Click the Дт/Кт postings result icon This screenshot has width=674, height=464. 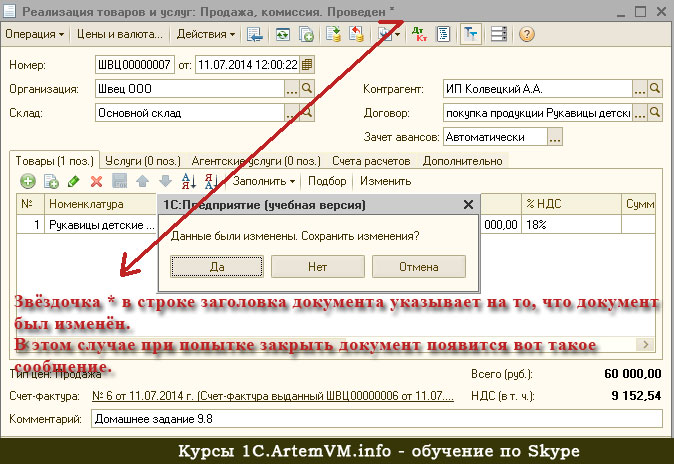(419, 34)
